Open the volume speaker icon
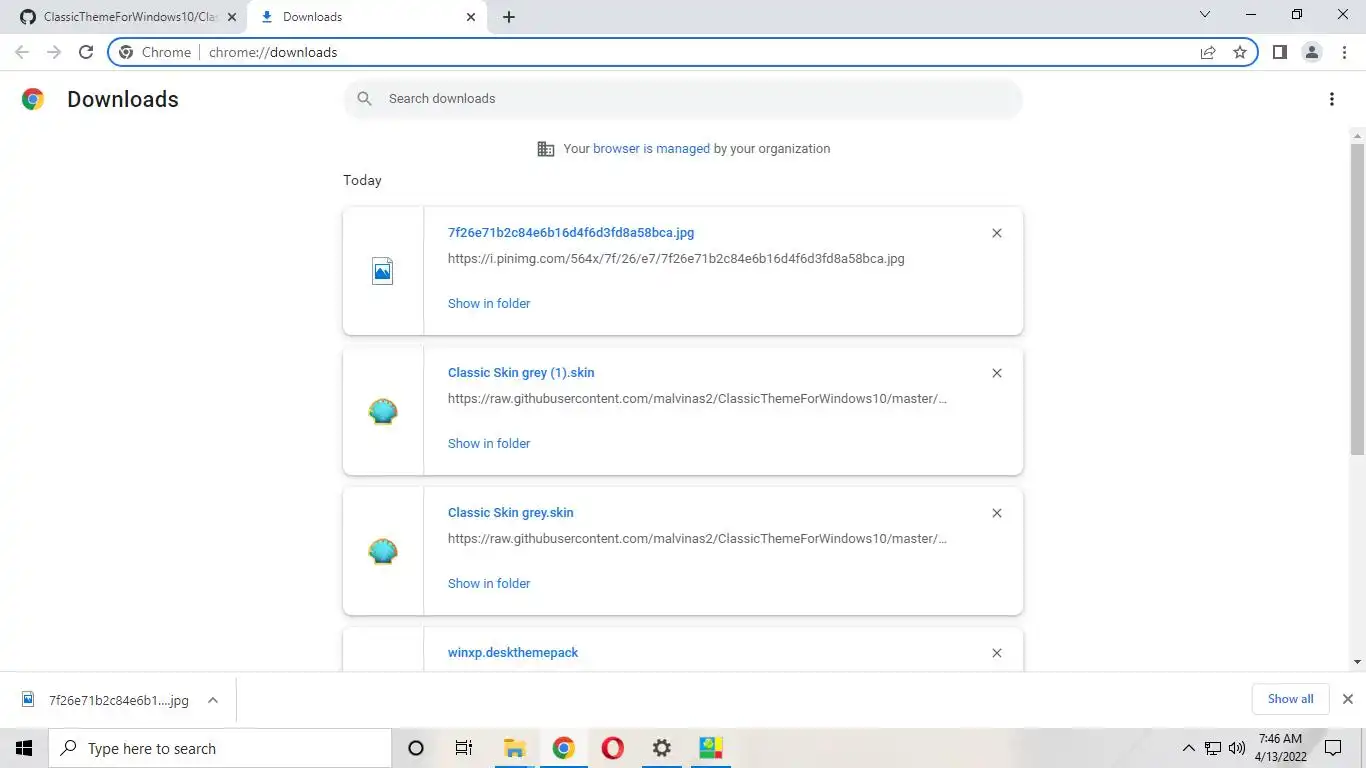Viewport: 1366px width, 768px height. 1237,748
